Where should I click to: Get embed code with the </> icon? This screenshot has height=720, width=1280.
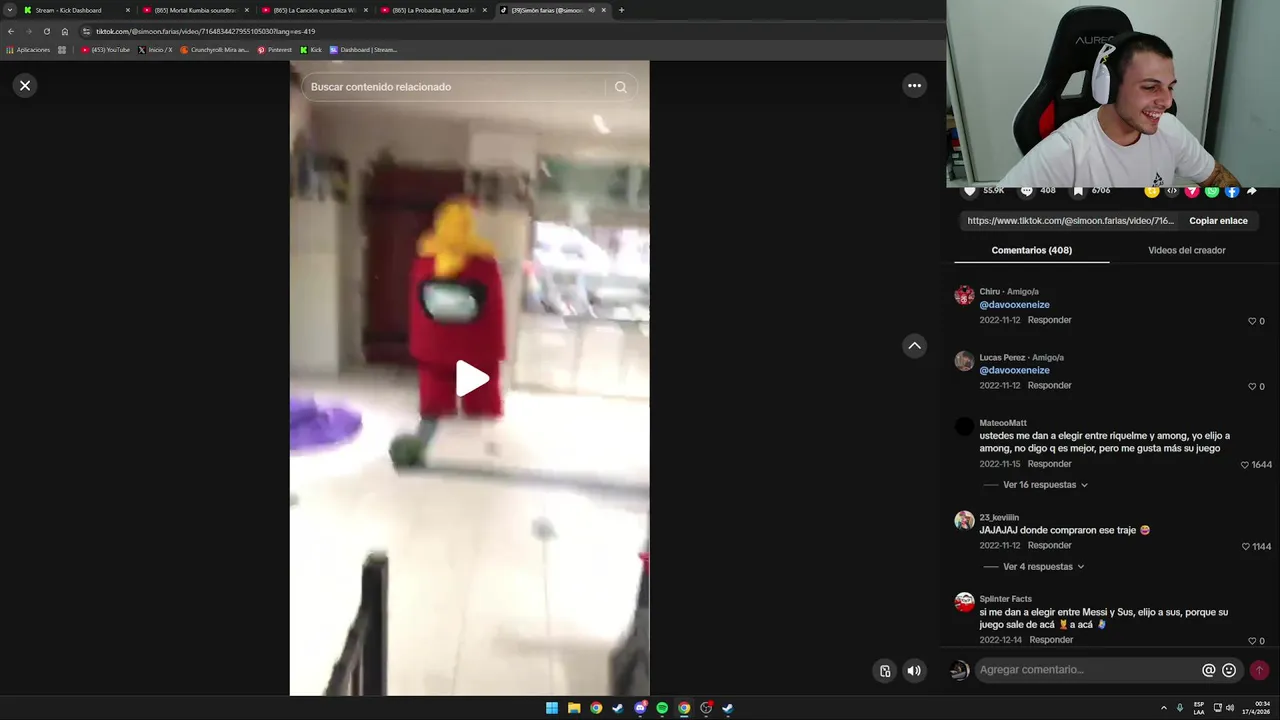tap(1172, 191)
